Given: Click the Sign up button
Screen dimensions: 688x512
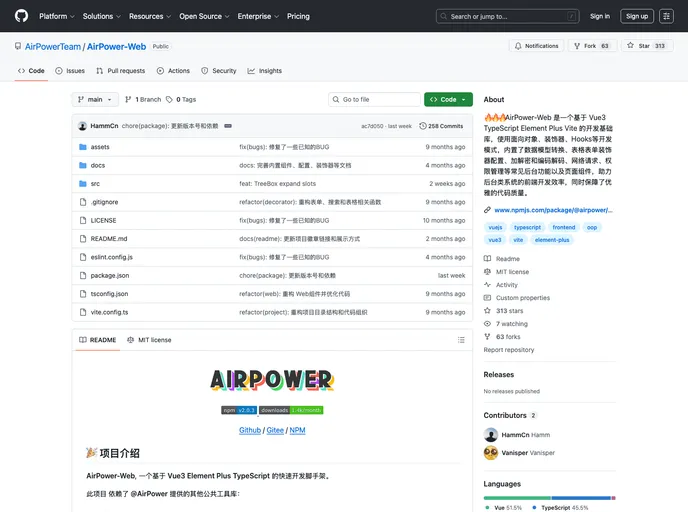Looking at the screenshot, I should pos(636,16).
